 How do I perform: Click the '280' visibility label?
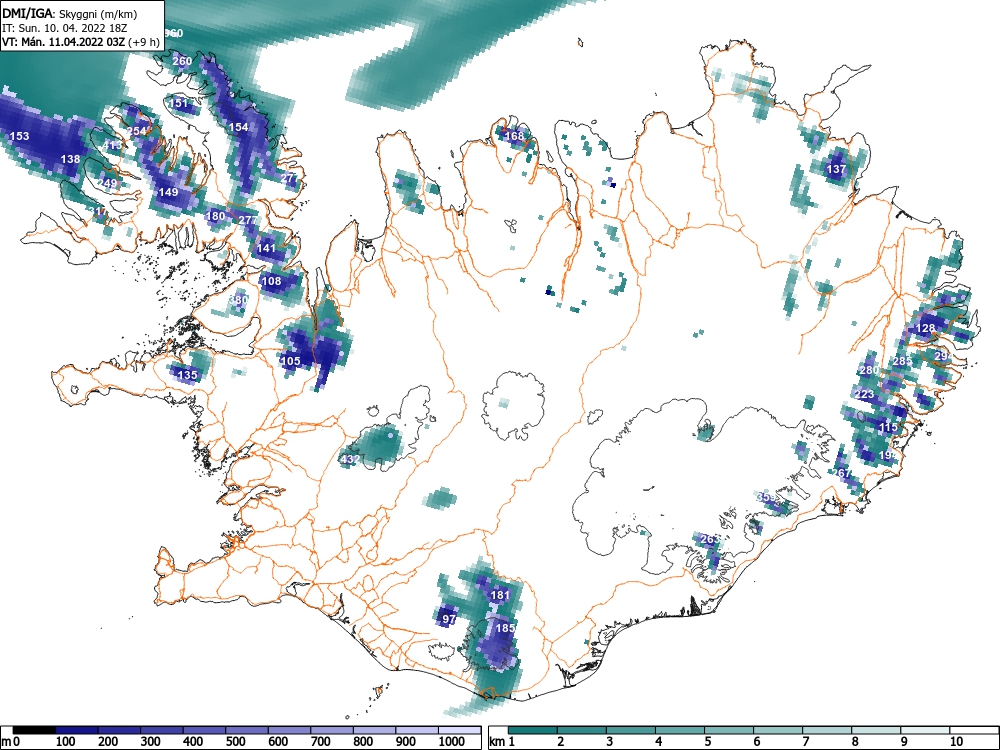(x=869, y=370)
